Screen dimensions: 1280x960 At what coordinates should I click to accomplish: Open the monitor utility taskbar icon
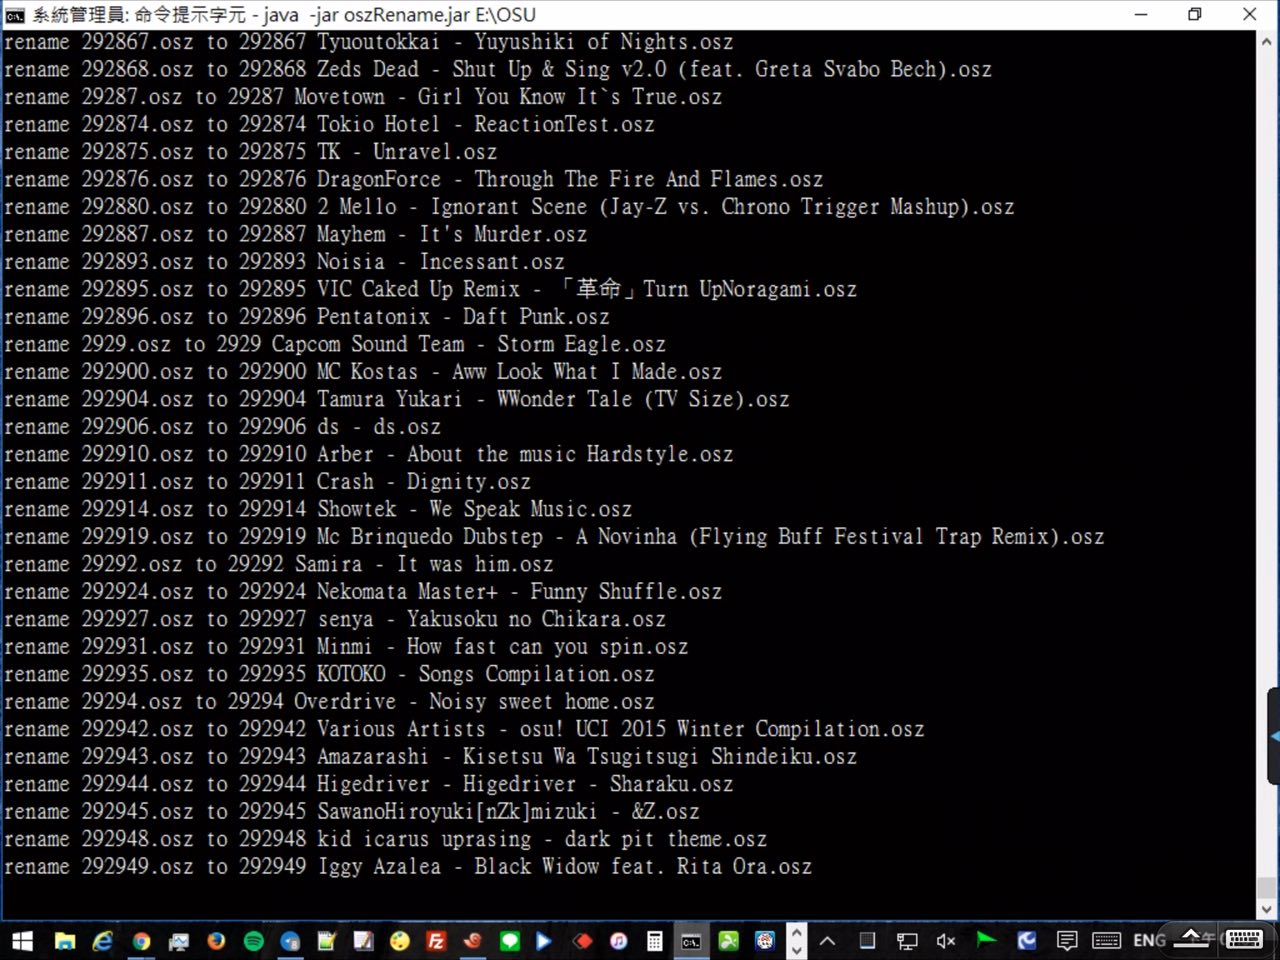point(179,941)
